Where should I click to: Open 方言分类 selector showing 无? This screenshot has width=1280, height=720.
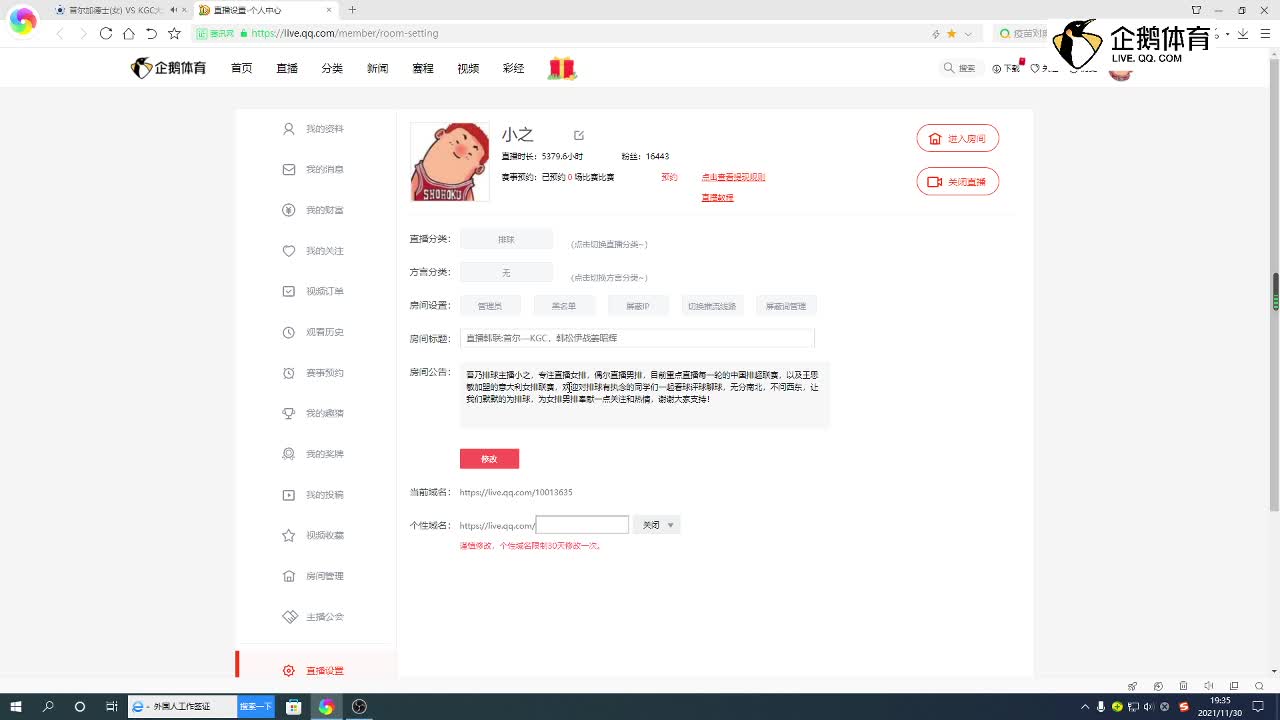[x=506, y=273]
